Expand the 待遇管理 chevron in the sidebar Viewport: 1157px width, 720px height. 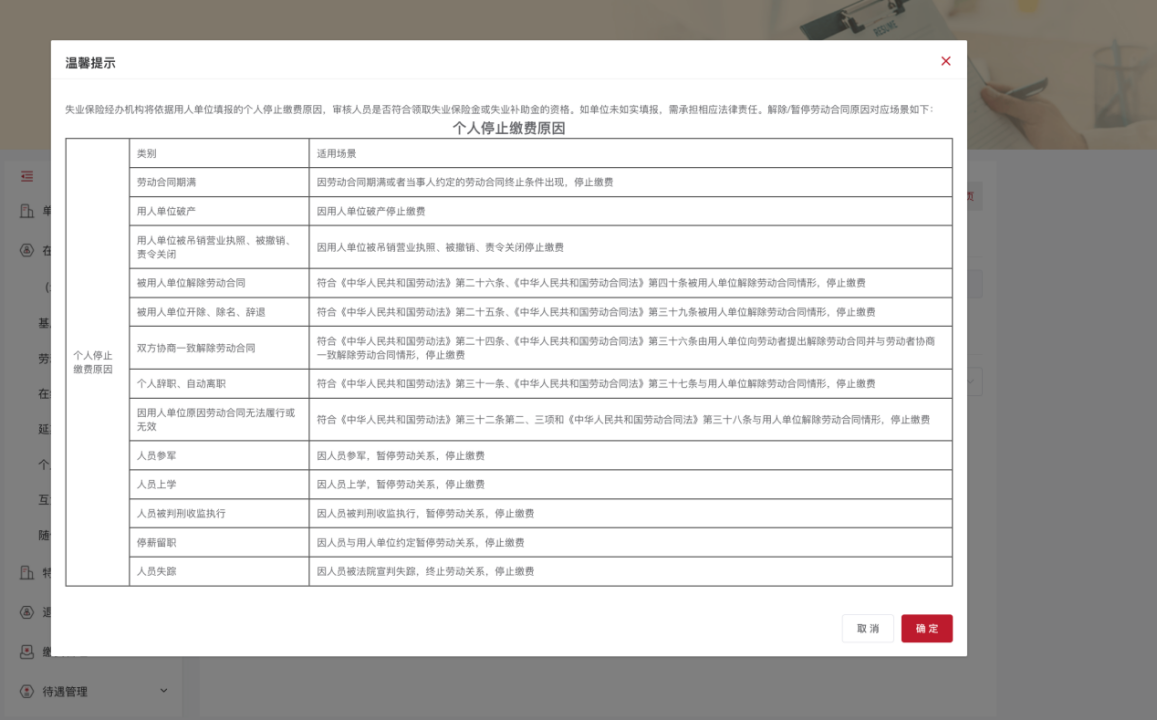coord(163,691)
